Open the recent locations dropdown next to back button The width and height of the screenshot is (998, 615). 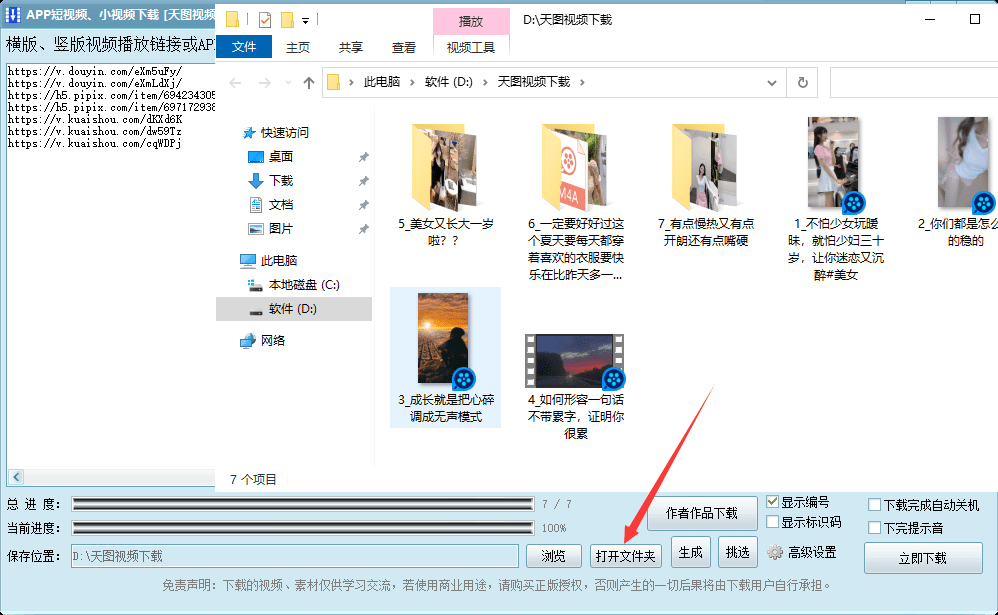coord(288,82)
